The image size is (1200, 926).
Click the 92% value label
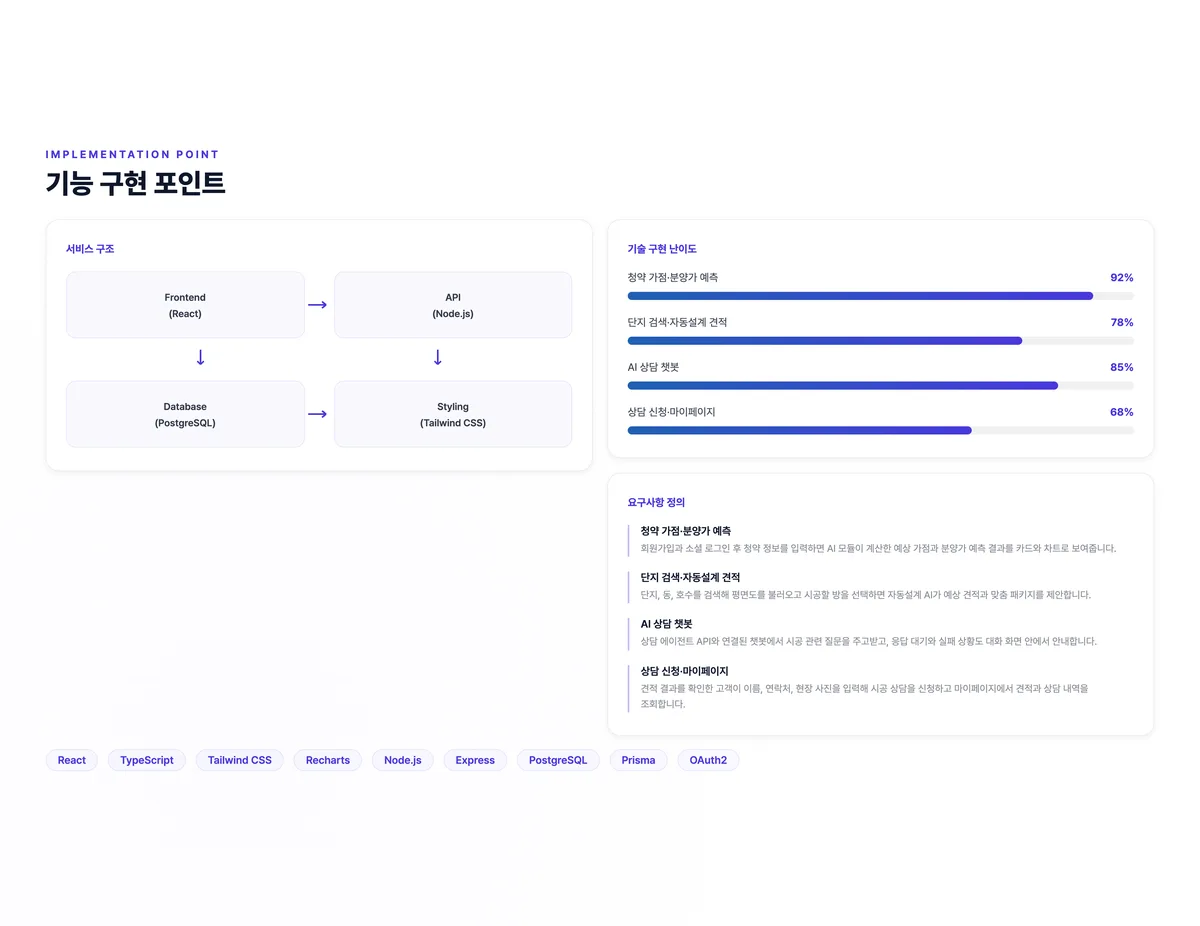point(1122,277)
